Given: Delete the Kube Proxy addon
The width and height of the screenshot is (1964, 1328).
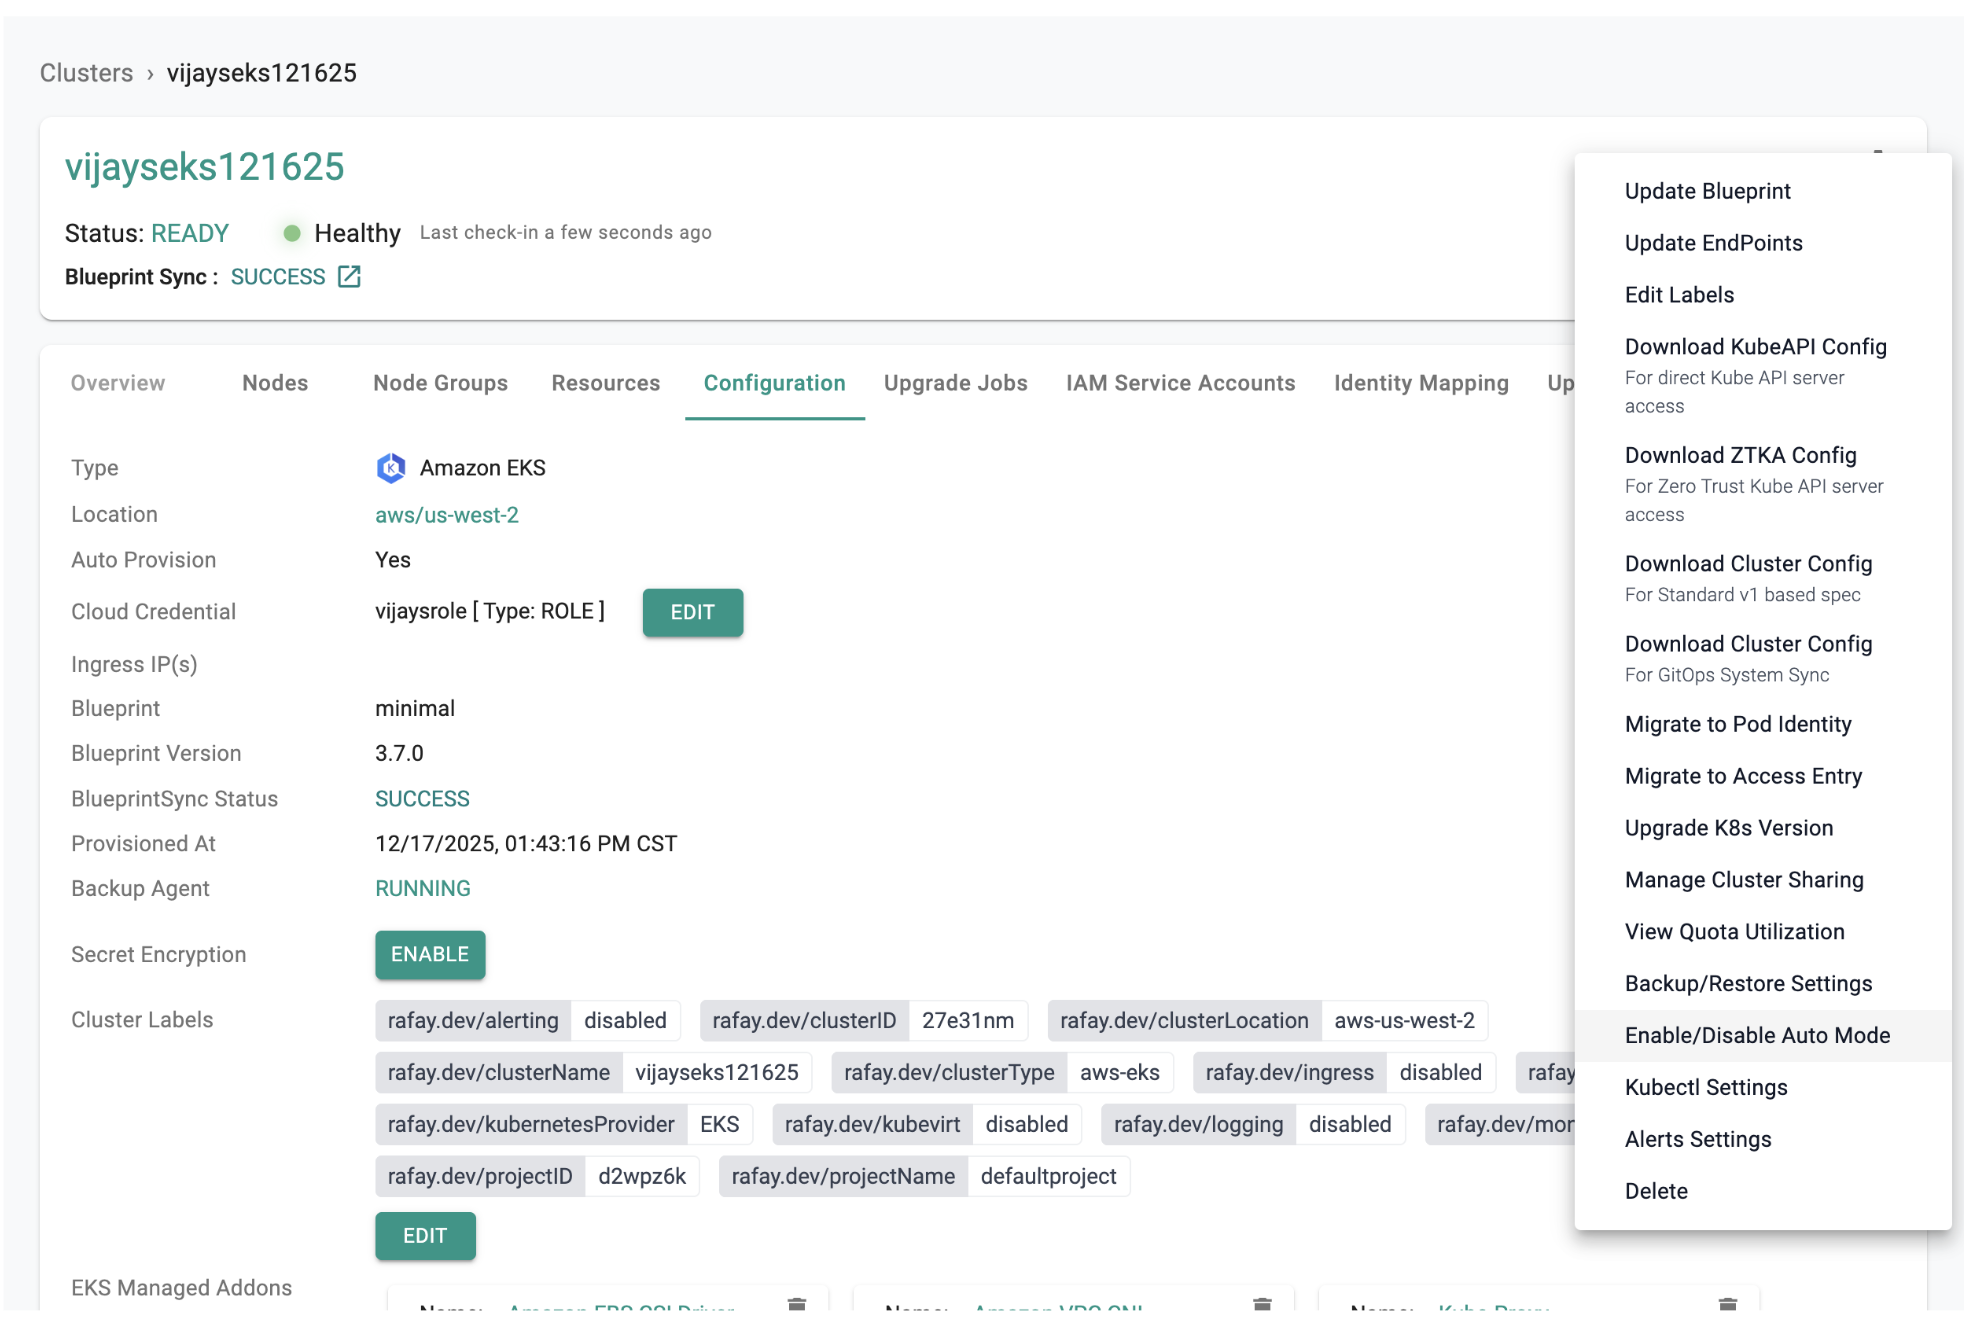Looking at the screenshot, I should (1727, 1304).
